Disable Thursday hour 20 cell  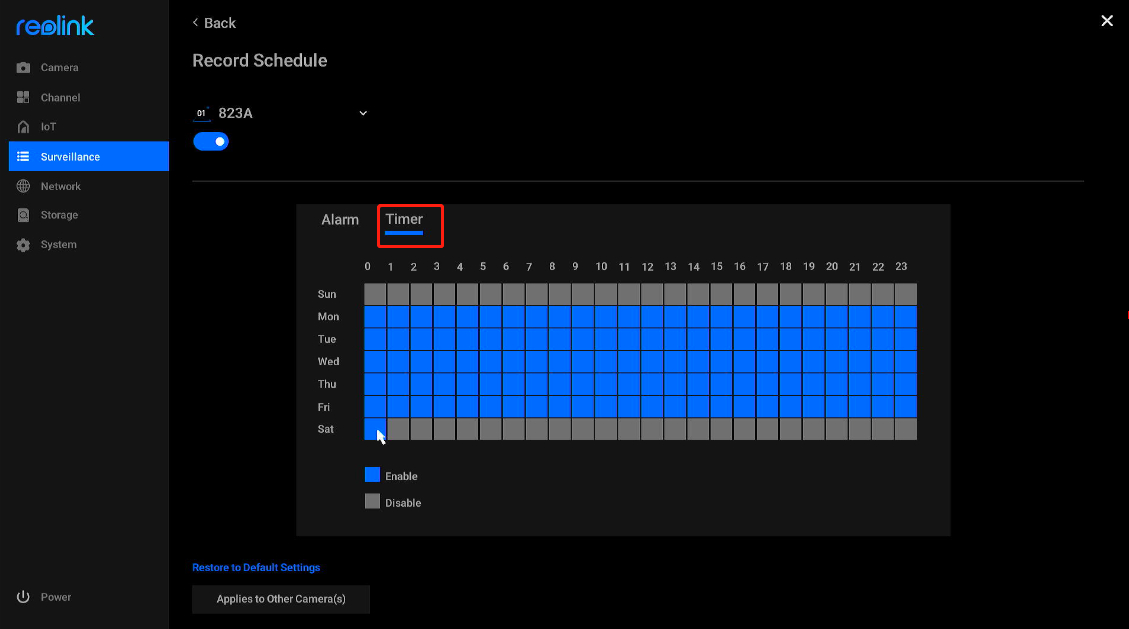coord(837,384)
